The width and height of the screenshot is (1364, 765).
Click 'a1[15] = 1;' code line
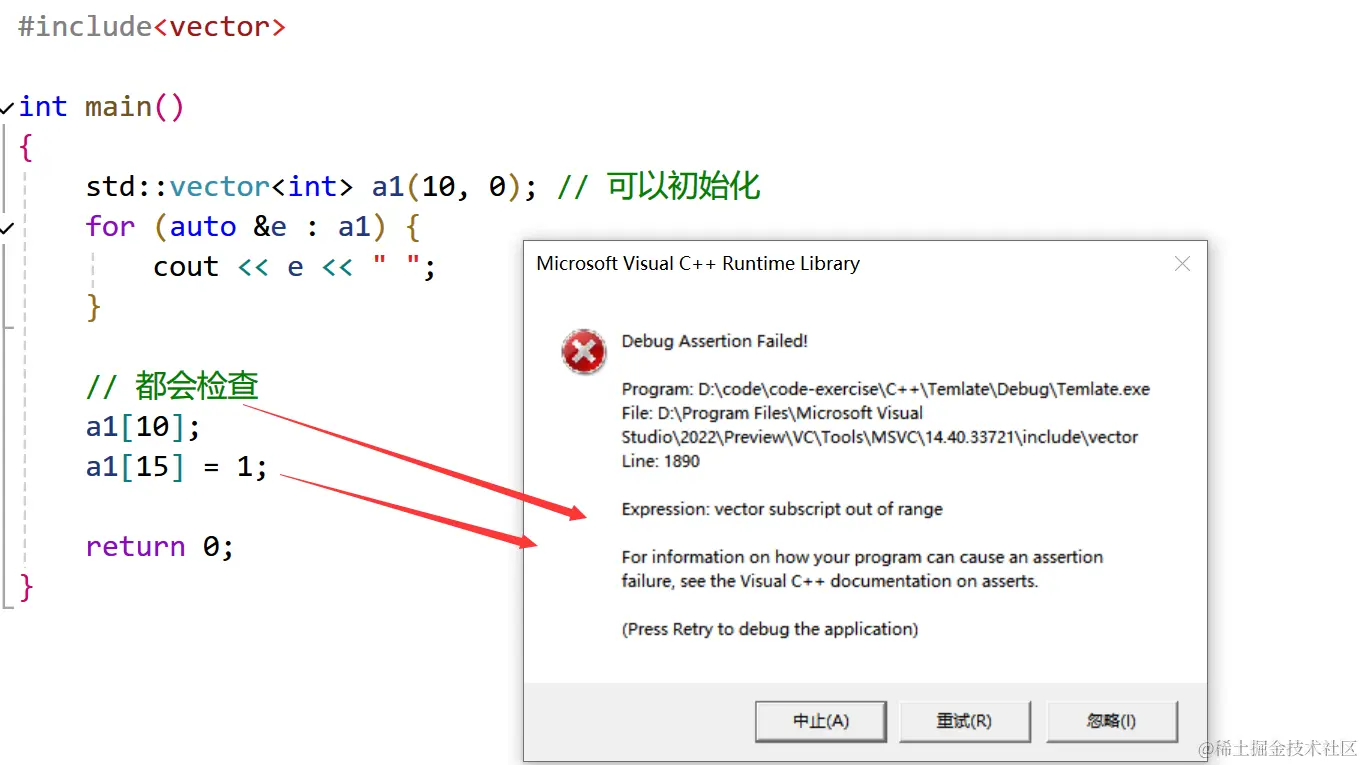[177, 467]
